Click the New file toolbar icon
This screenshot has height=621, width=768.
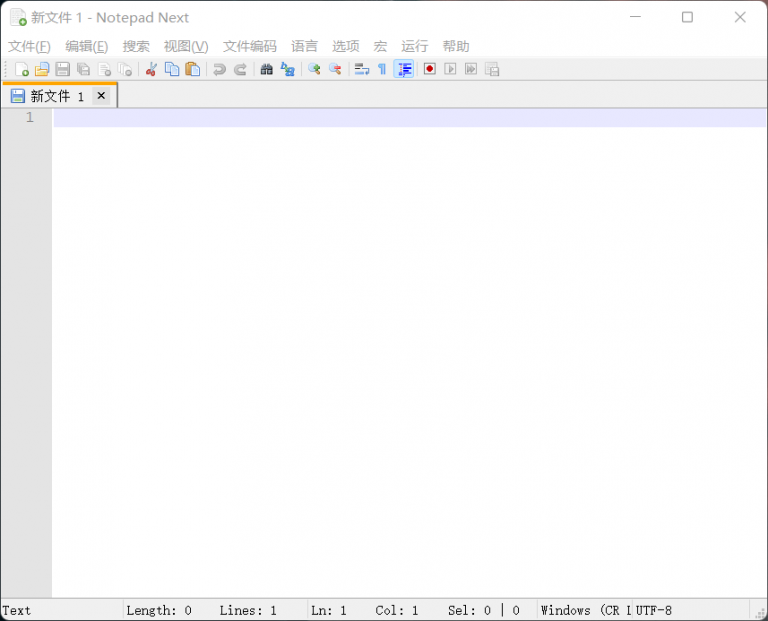(22, 69)
